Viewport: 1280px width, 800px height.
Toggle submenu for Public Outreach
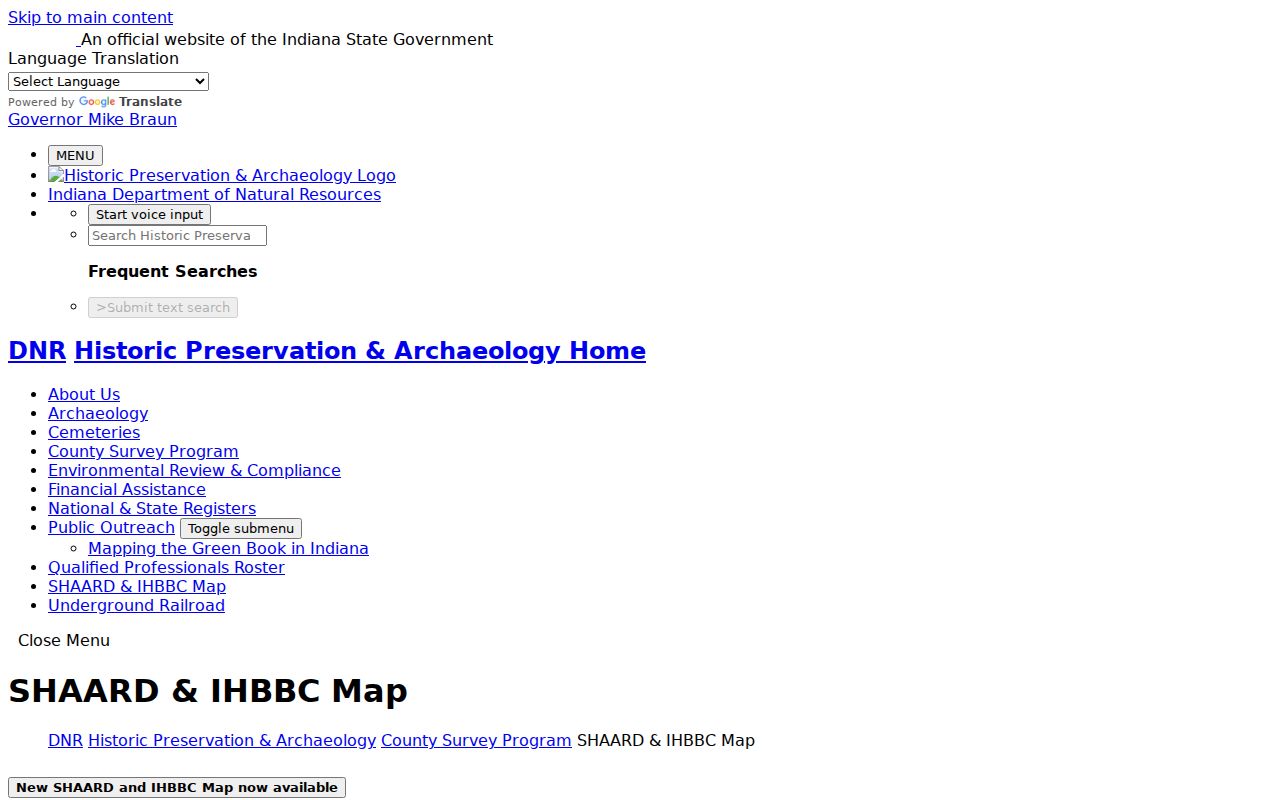click(241, 528)
